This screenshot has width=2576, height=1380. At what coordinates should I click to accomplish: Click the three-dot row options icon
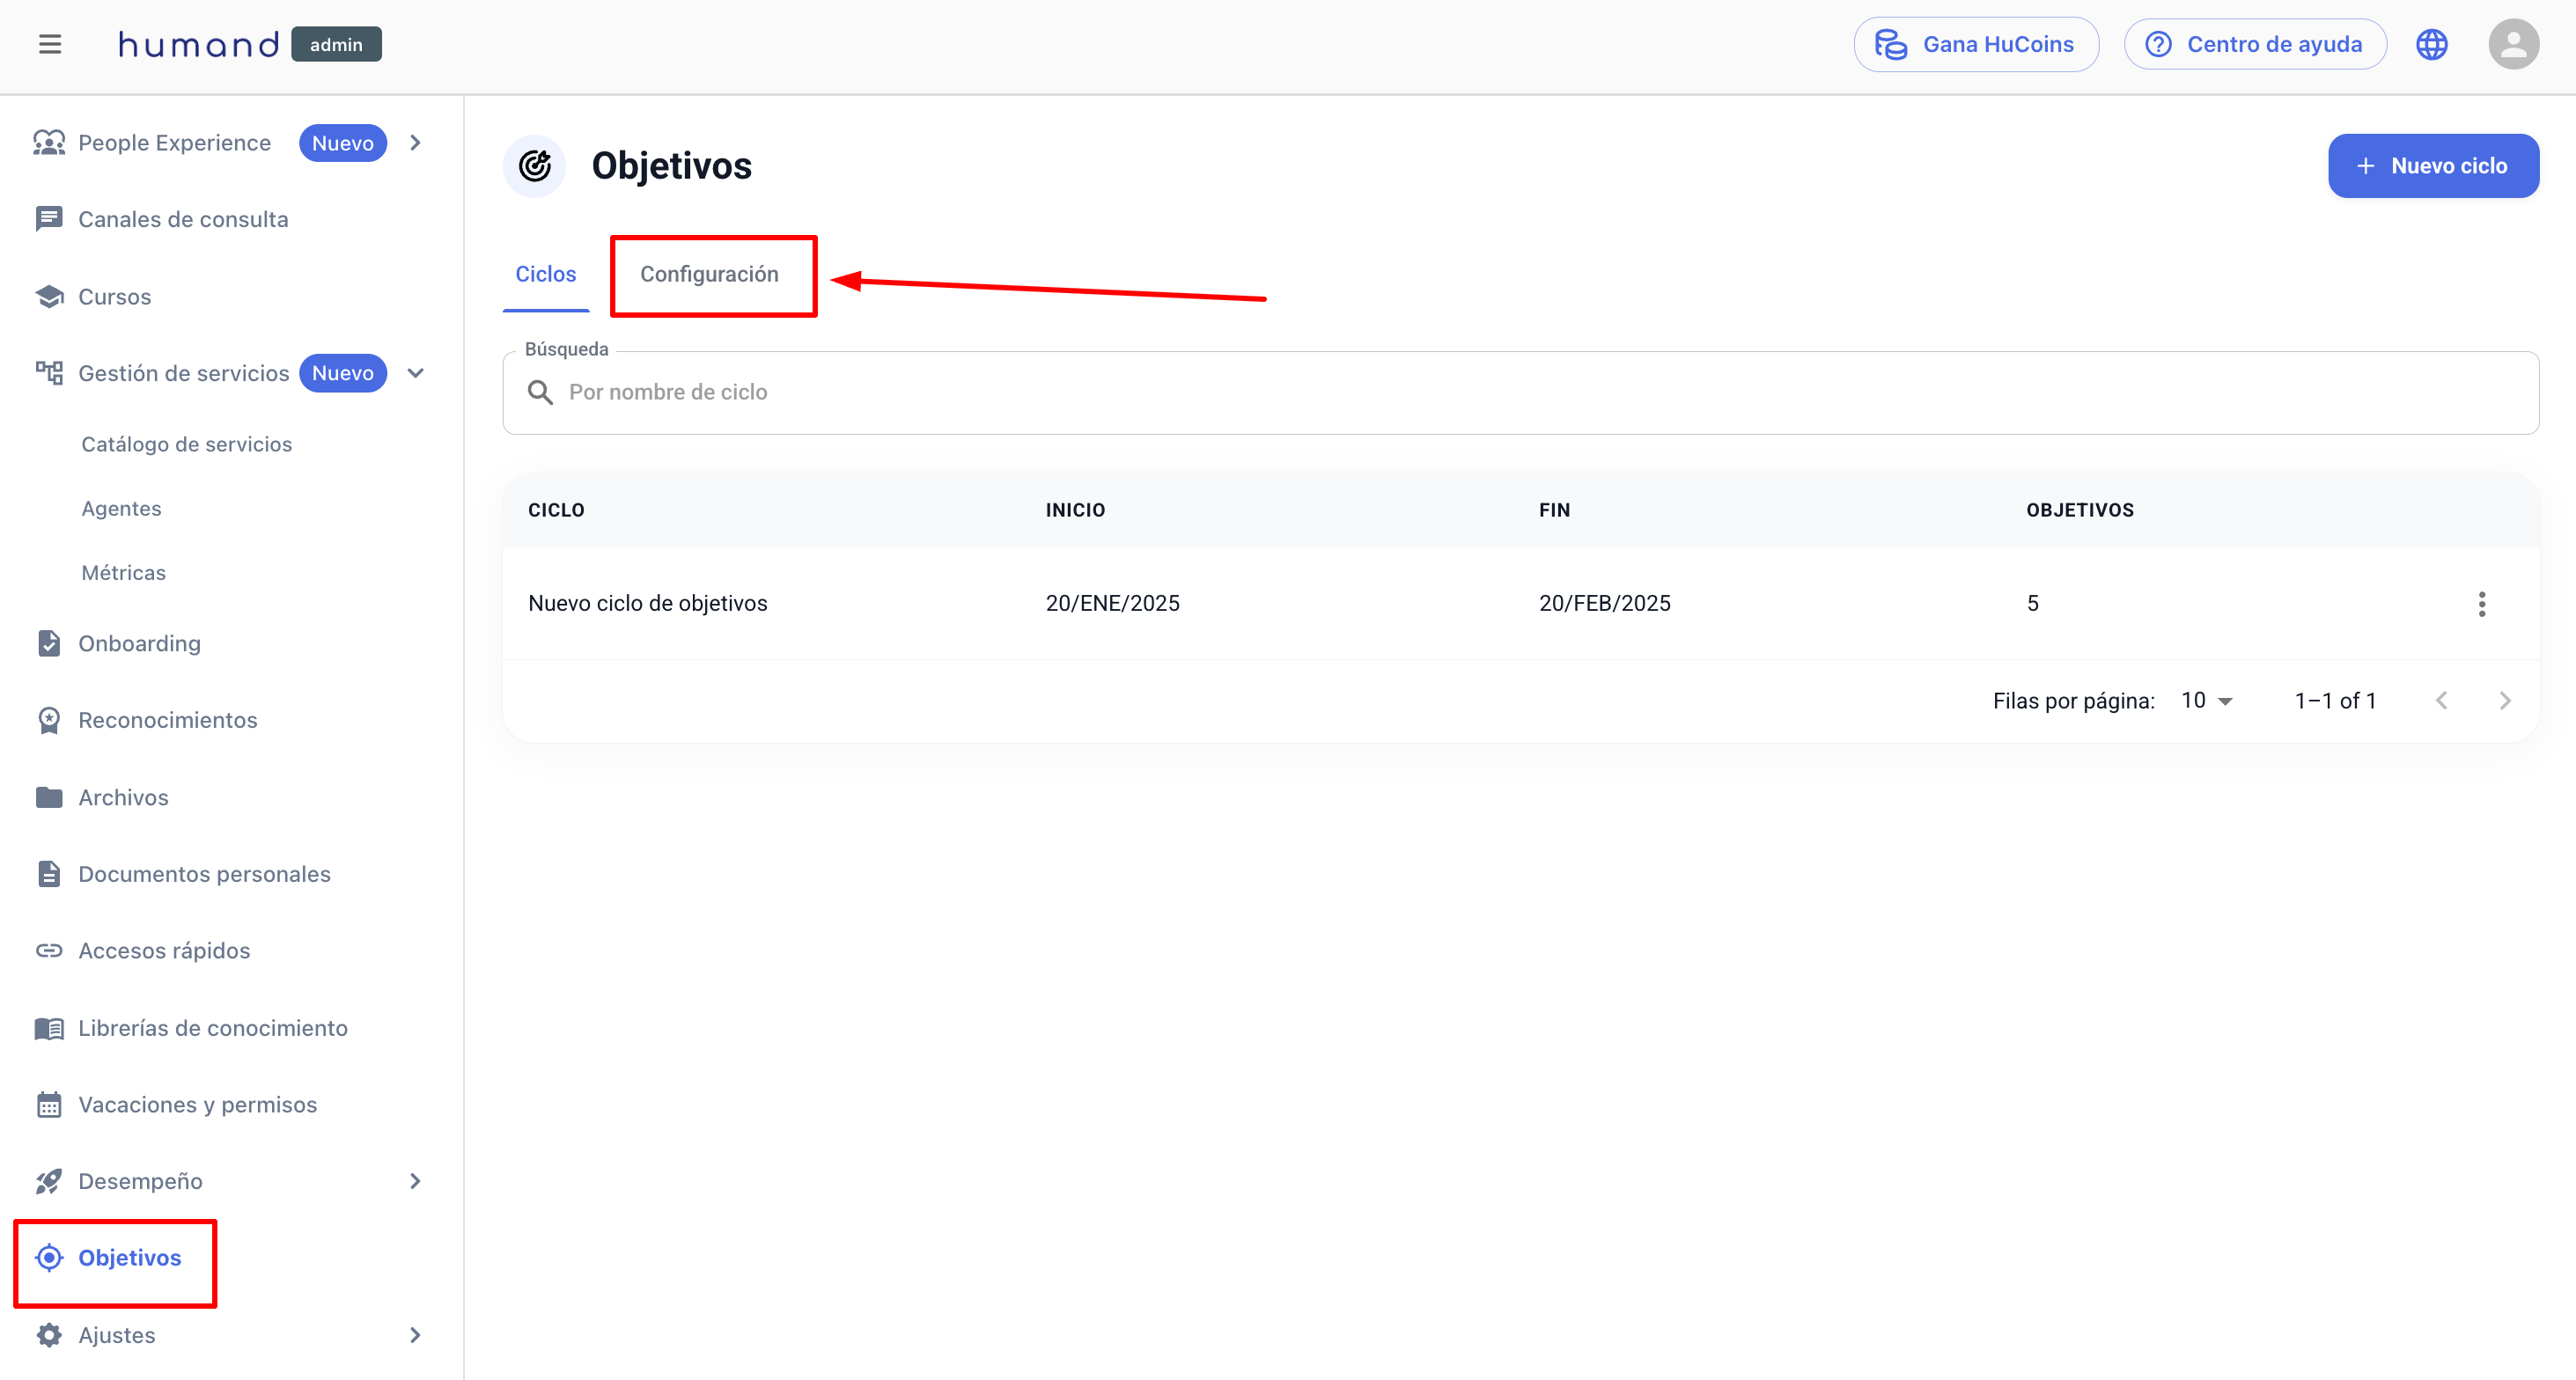(x=2481, y=603)
